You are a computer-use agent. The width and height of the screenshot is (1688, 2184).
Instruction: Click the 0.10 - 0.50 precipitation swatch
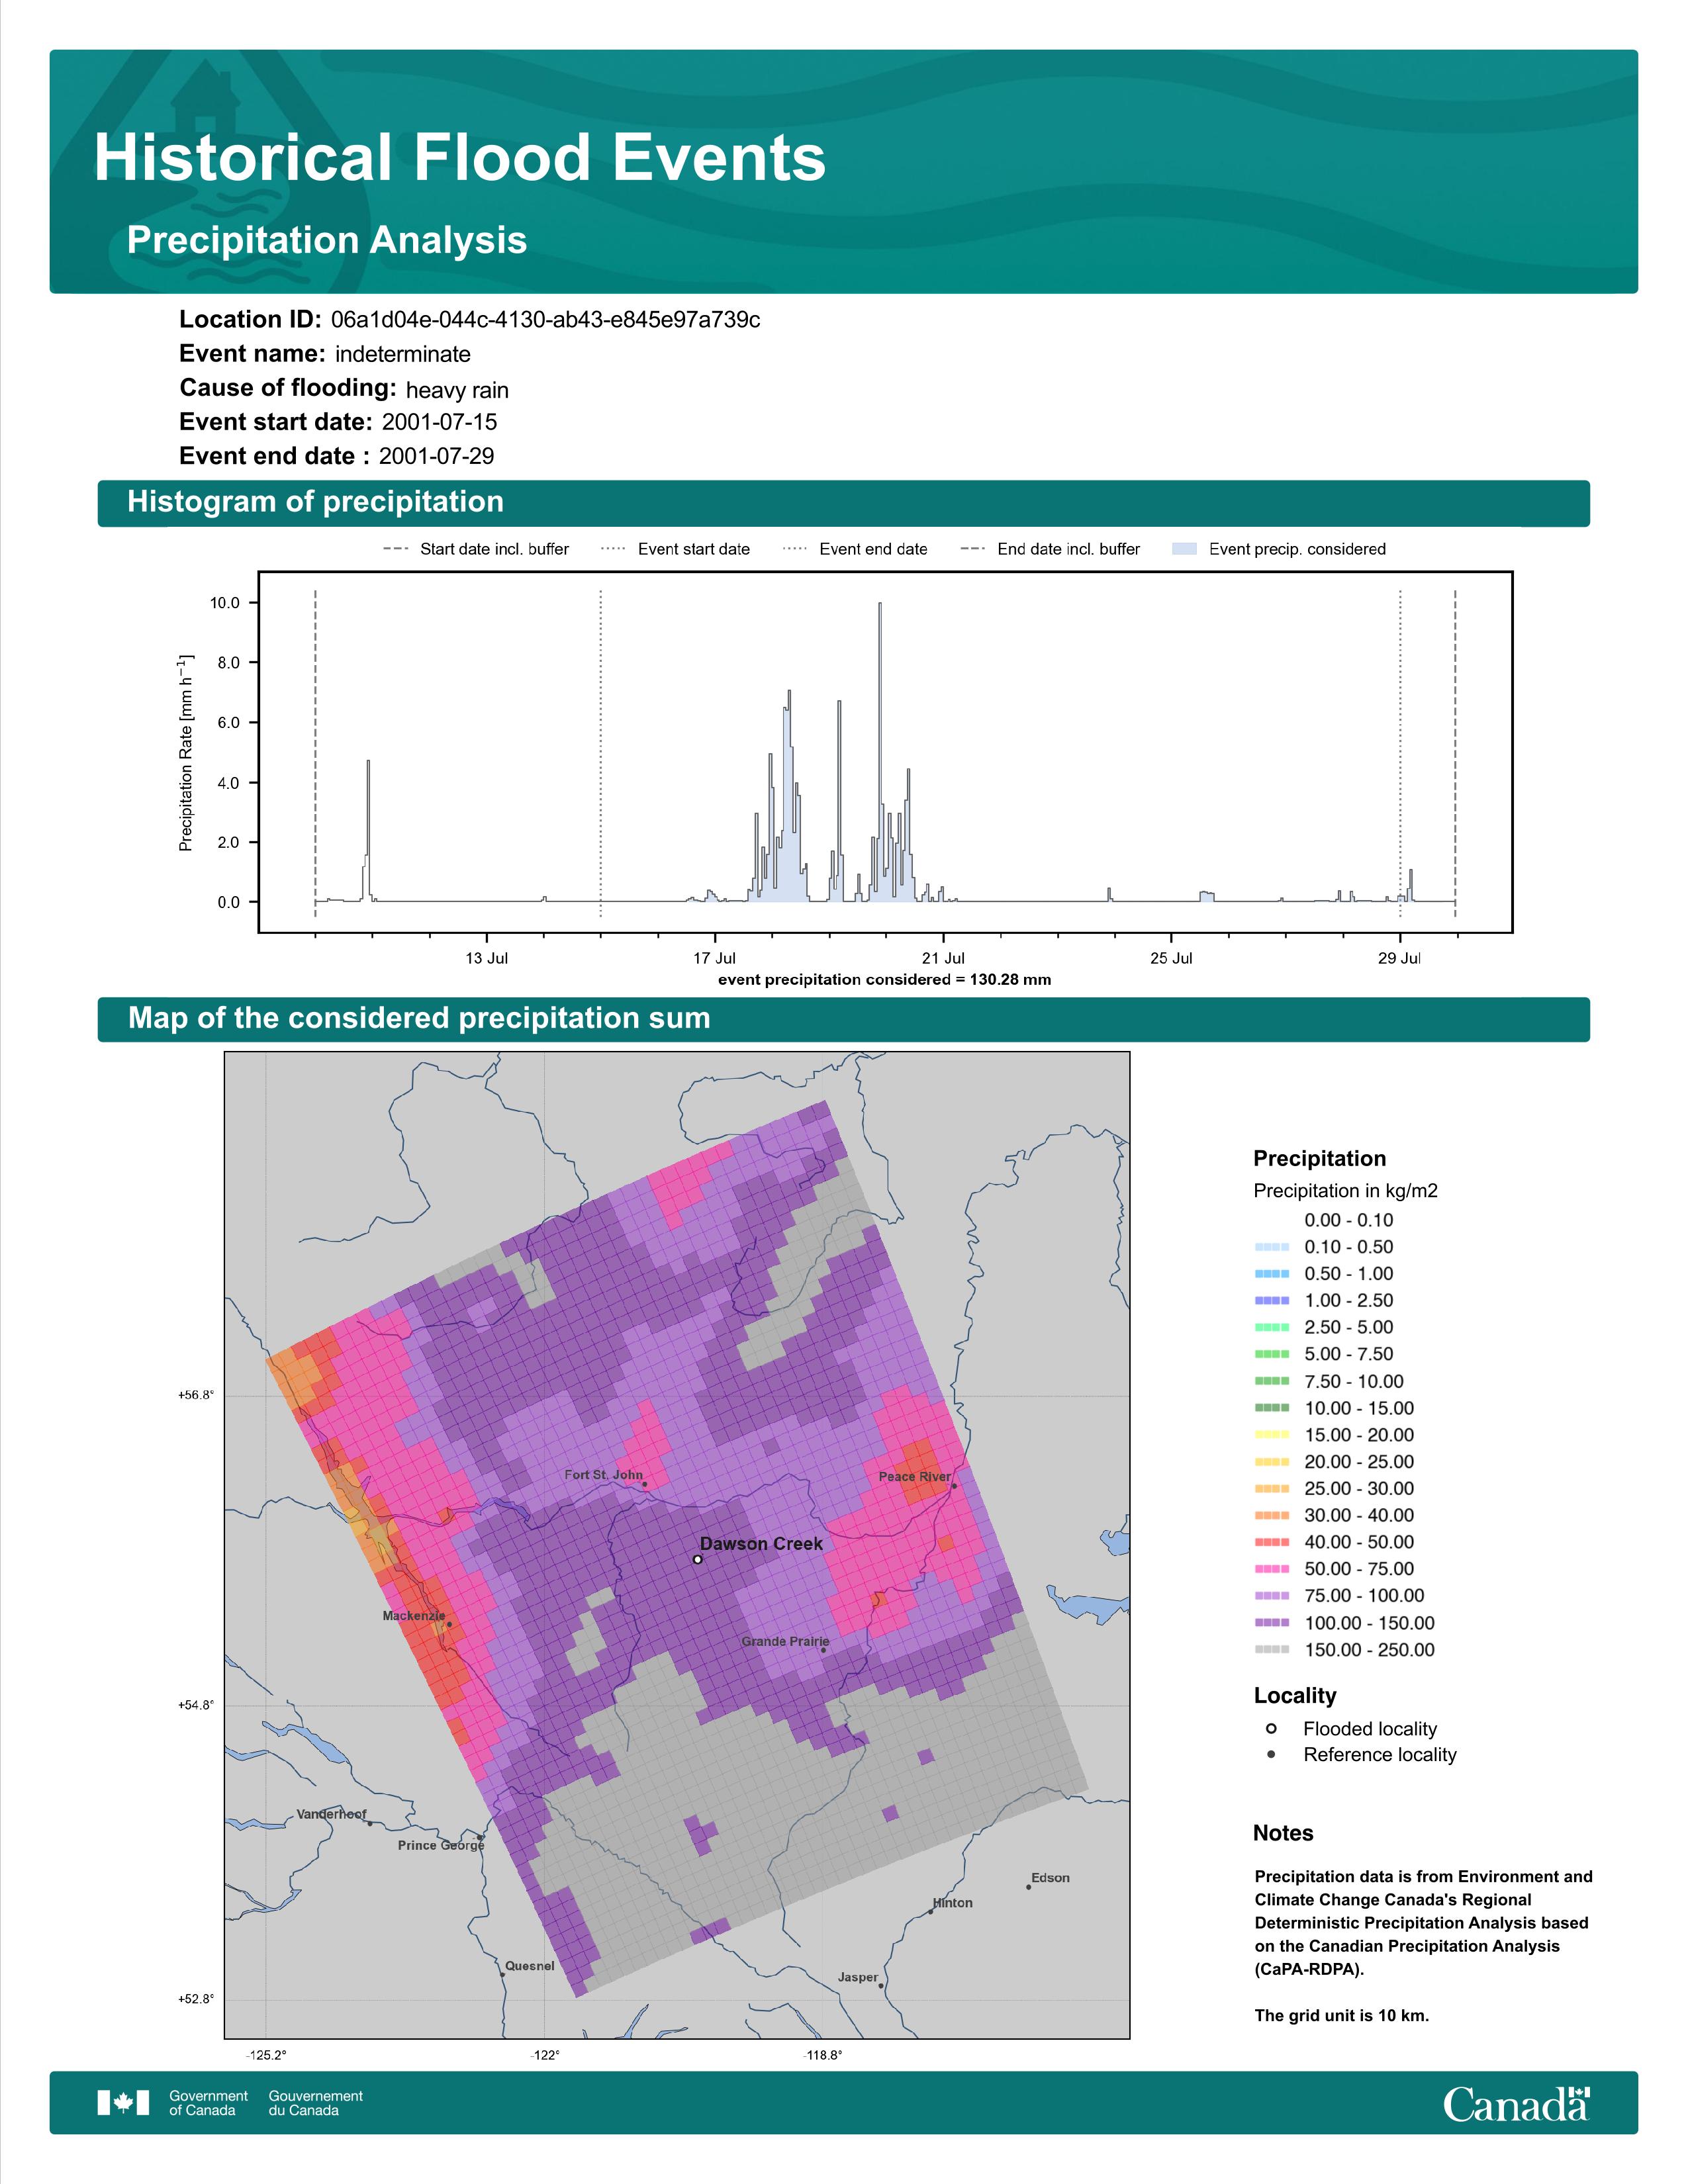click(1272, 1247)
